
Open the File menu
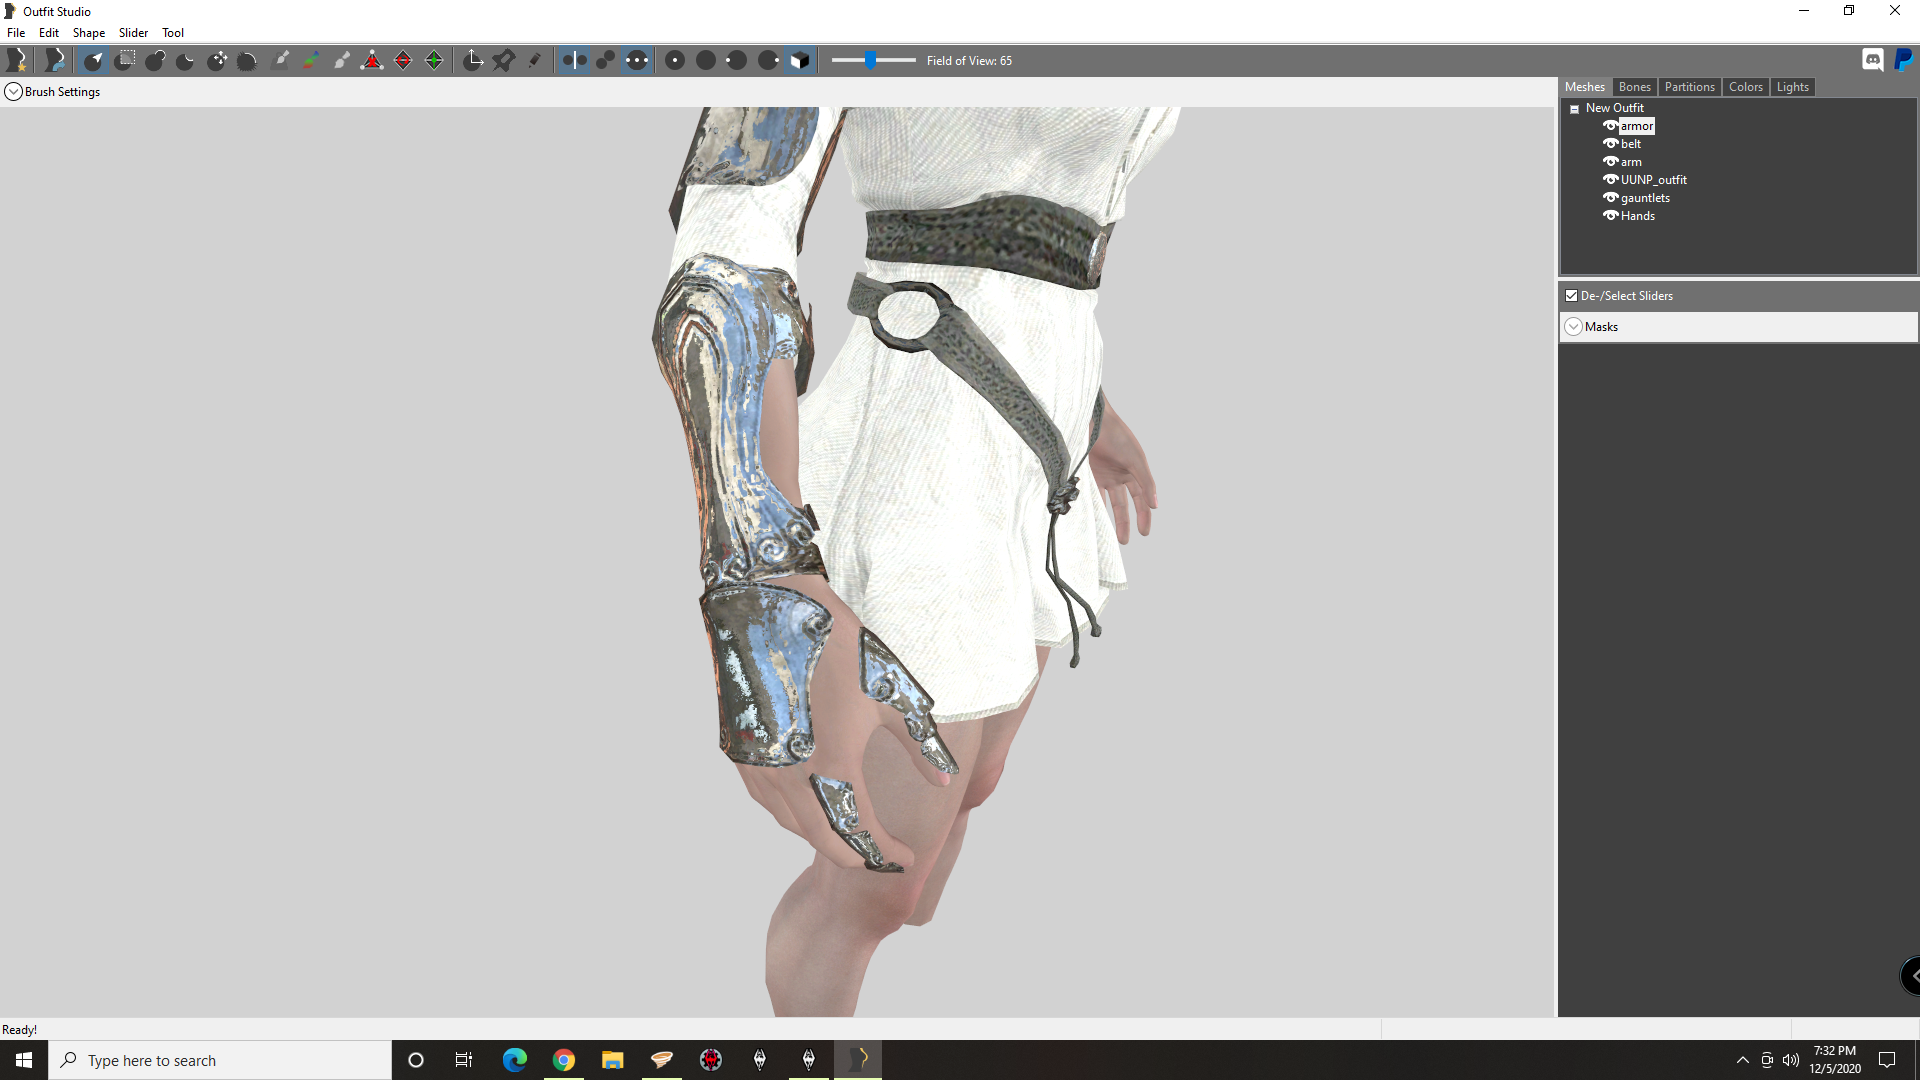16,33
